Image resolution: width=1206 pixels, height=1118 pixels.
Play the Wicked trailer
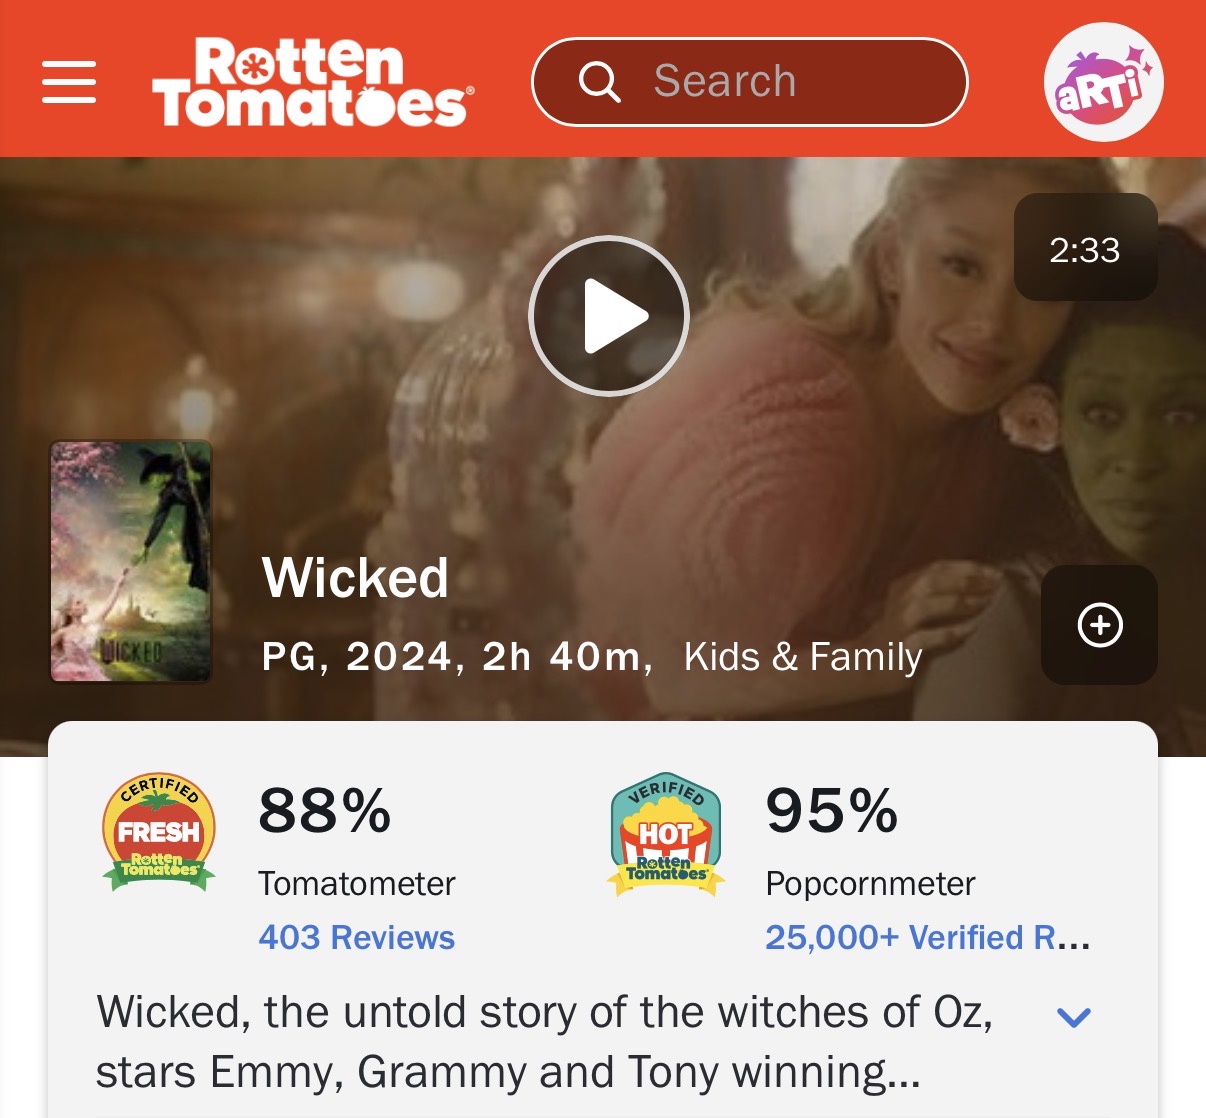[609, 316]
